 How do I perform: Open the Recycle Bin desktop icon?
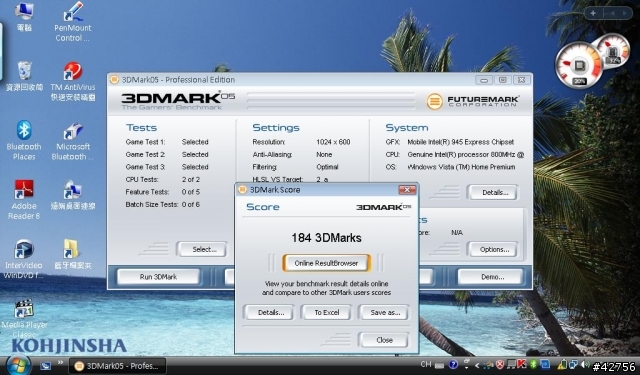(x=24, y=76)
